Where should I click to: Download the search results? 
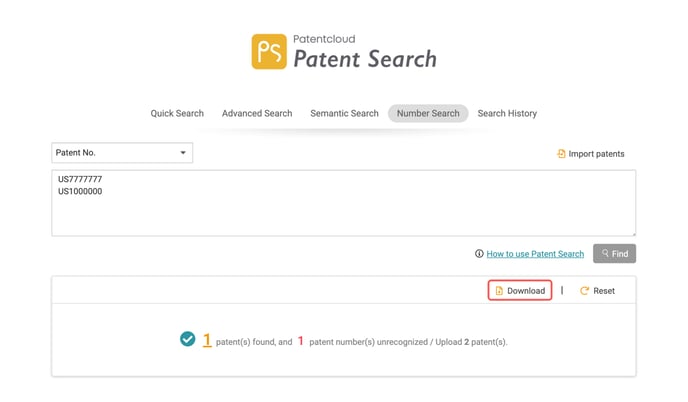click(x=520, y=291)
